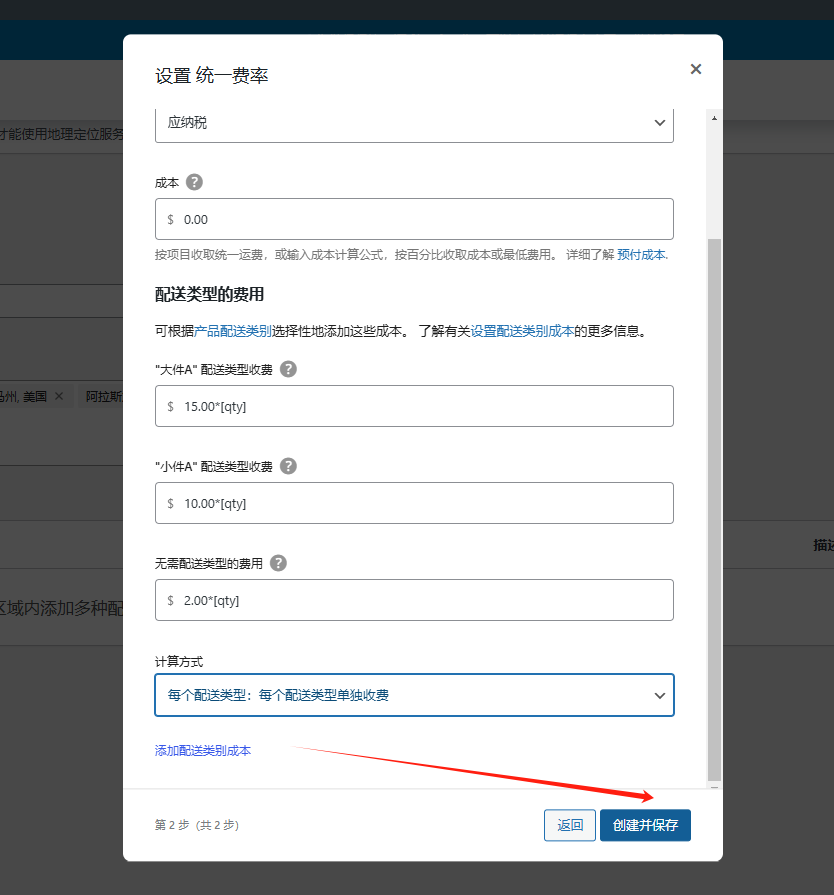
Task: Remove the "州, 美国" tag via its ×
Action: pyautogui.click(x=57, y=396)
